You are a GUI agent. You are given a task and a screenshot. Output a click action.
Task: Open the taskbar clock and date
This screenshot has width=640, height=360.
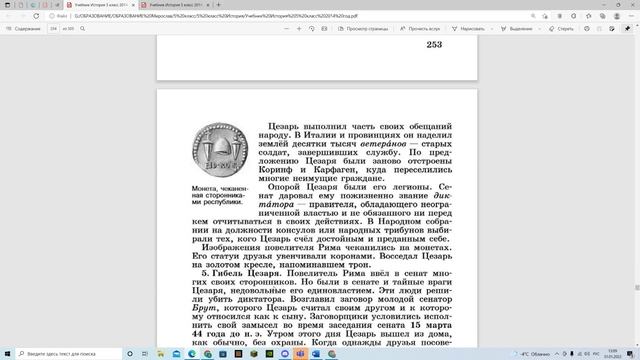pos(613,353)
